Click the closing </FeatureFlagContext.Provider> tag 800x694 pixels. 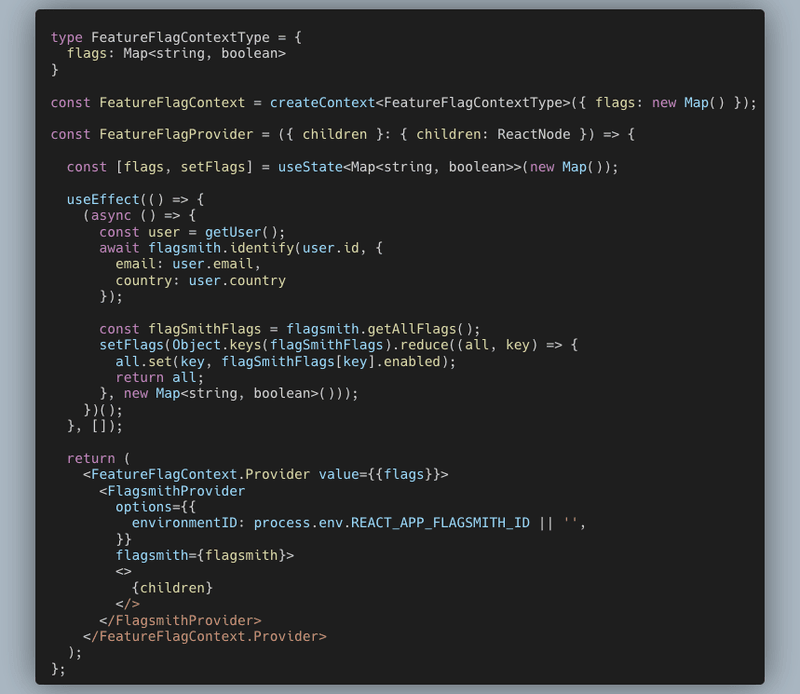click(x=205, y=637)
